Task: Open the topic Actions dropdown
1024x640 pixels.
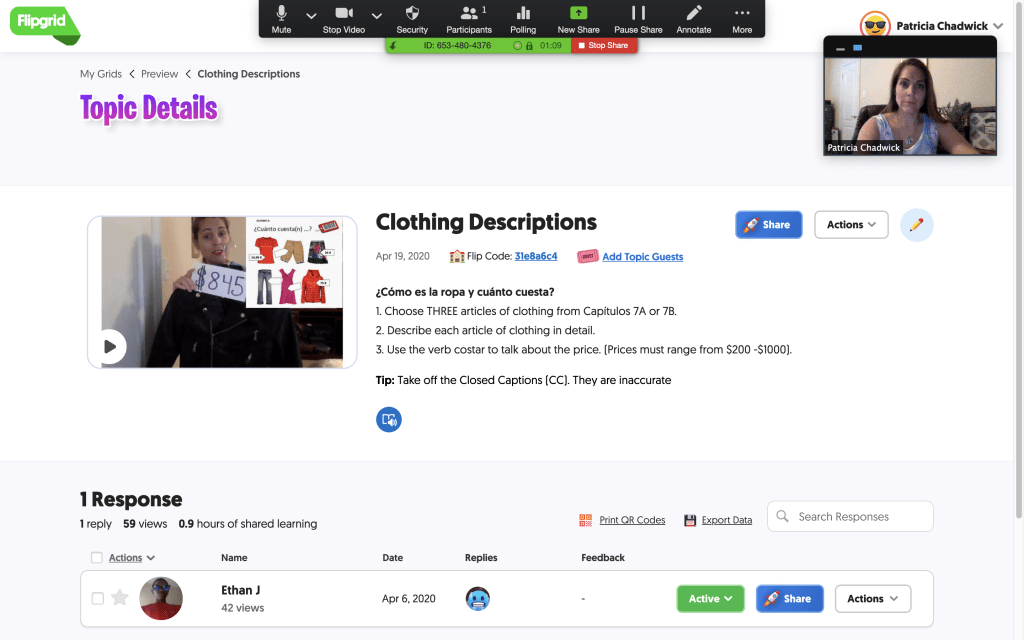Action: coord(851,225)
